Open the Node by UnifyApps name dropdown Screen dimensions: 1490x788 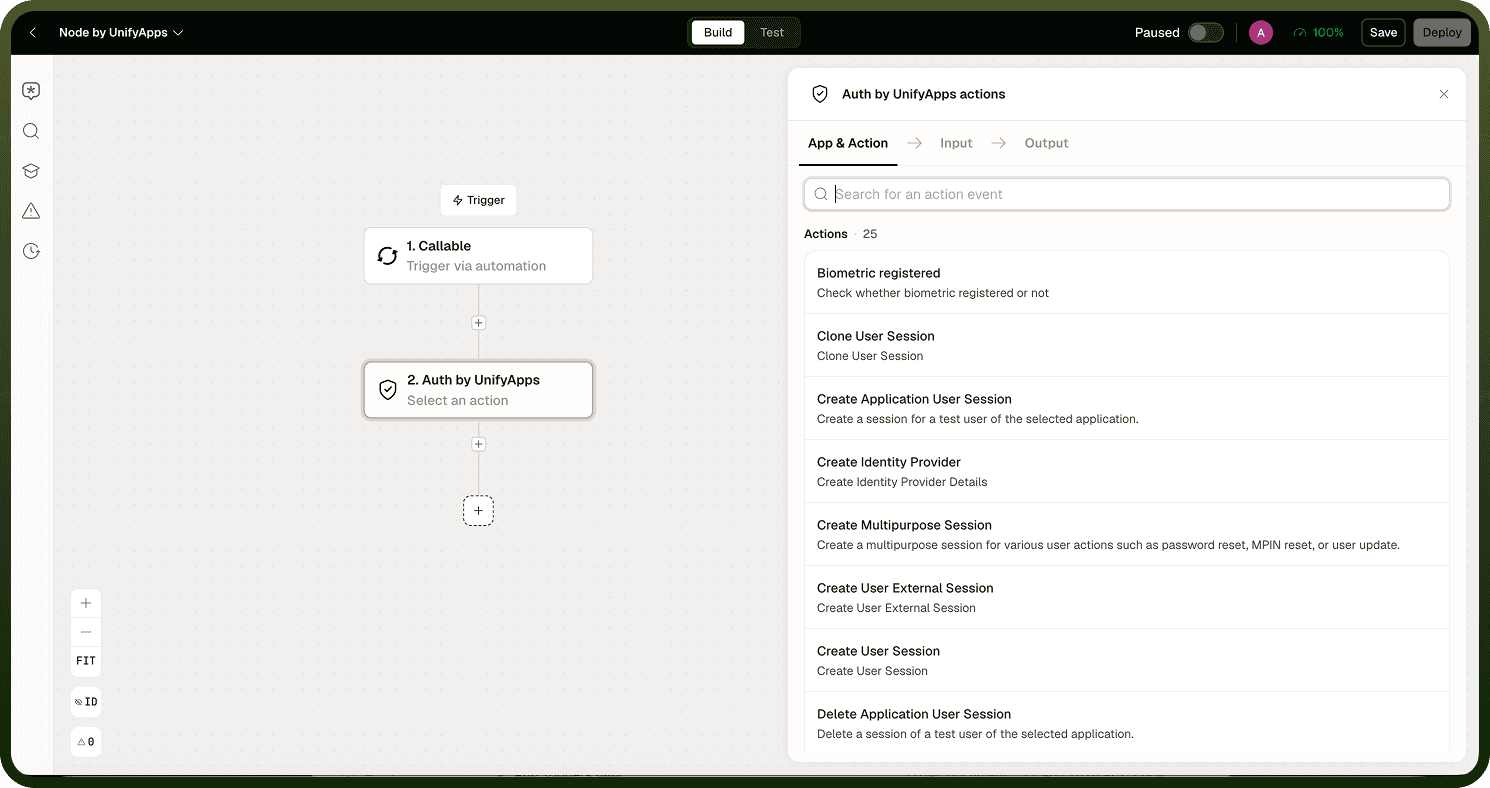pyautogui.click(x=121, y=33)
